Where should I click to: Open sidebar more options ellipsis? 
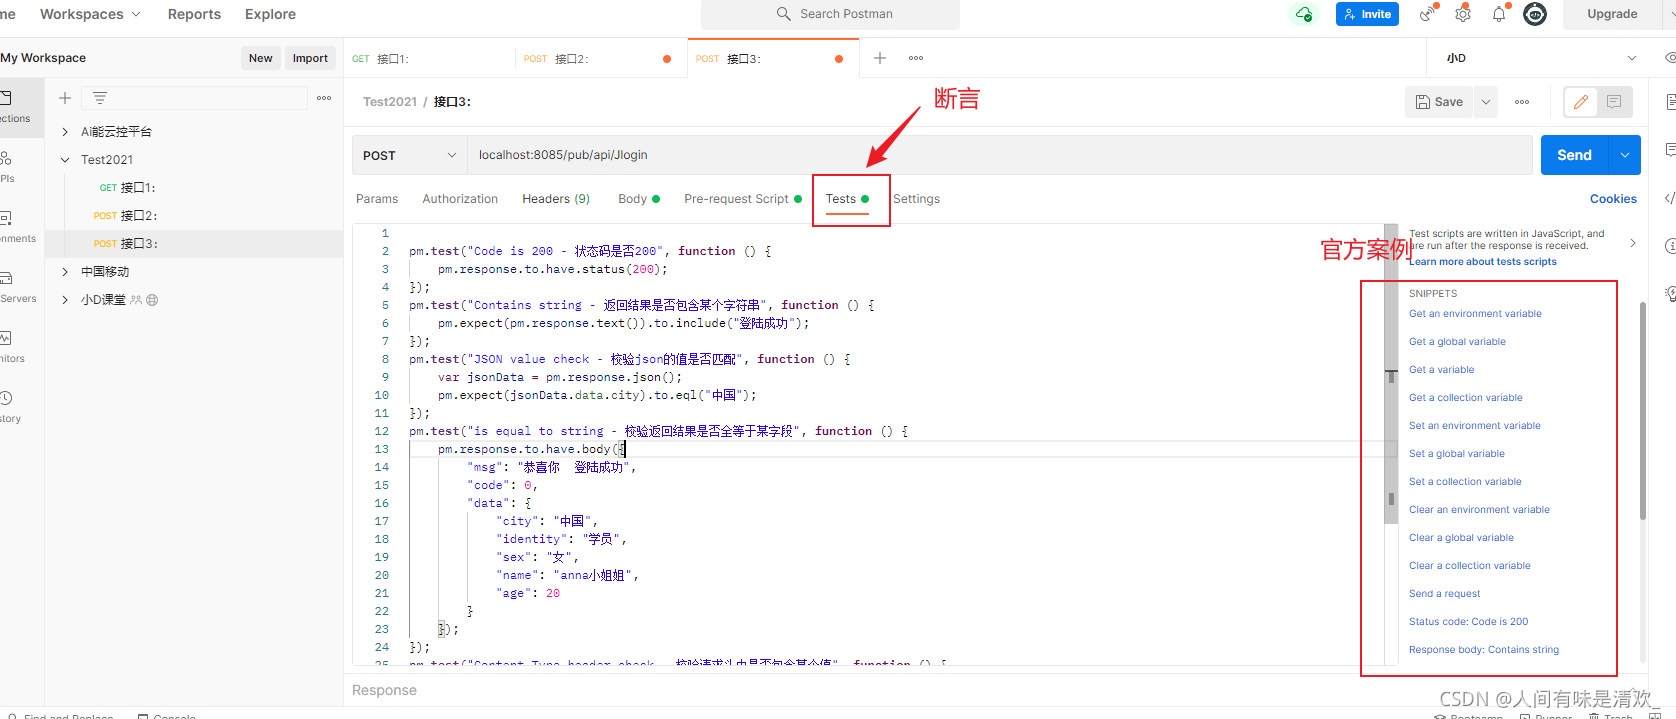[324, 98]
